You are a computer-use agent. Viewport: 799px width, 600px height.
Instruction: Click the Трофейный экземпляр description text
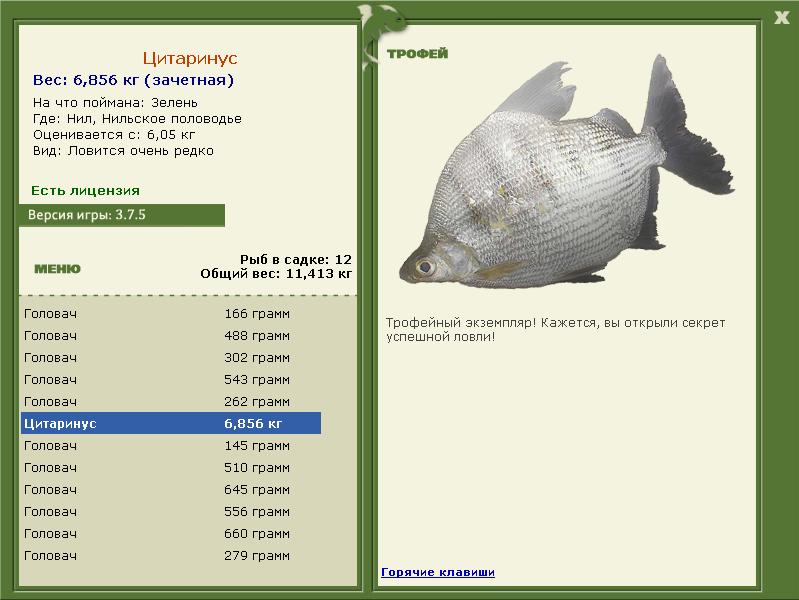click(555, 329)
